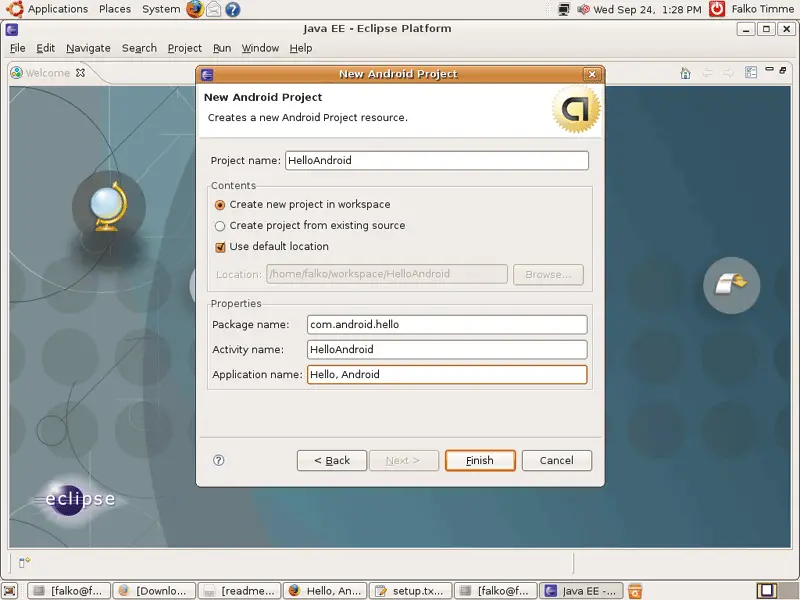Click the Show Desktop icon in bottom panel
The width and height of the screenshot is (800, 600).
pyautogui.click(x=10, y=591)
